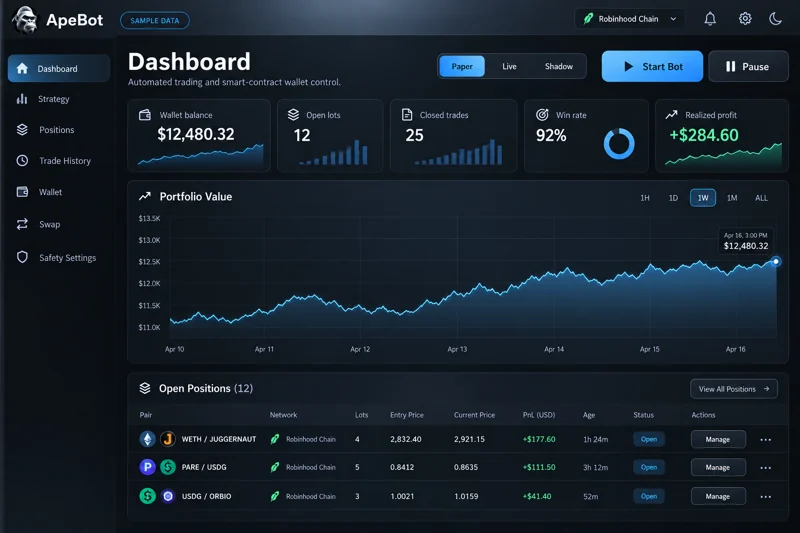Manage the USDG / ORBIO position

[x=718, y=496]
